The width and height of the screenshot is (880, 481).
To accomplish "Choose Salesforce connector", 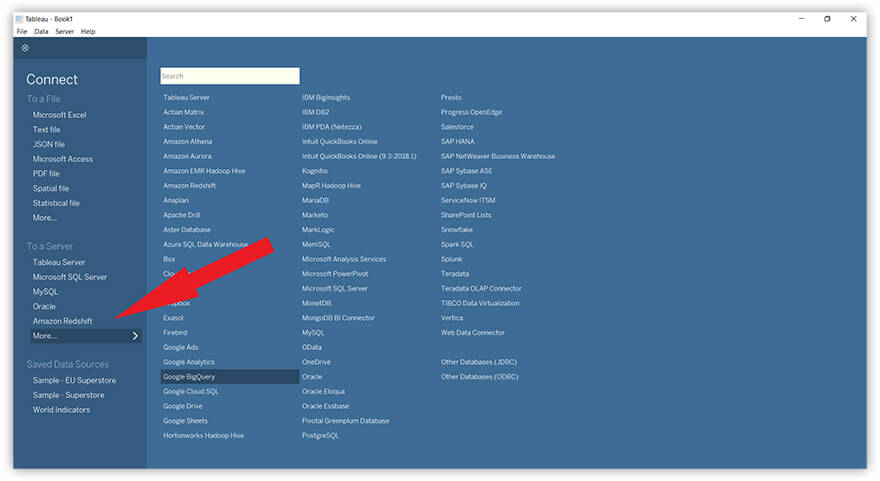I will coord(457,127).
